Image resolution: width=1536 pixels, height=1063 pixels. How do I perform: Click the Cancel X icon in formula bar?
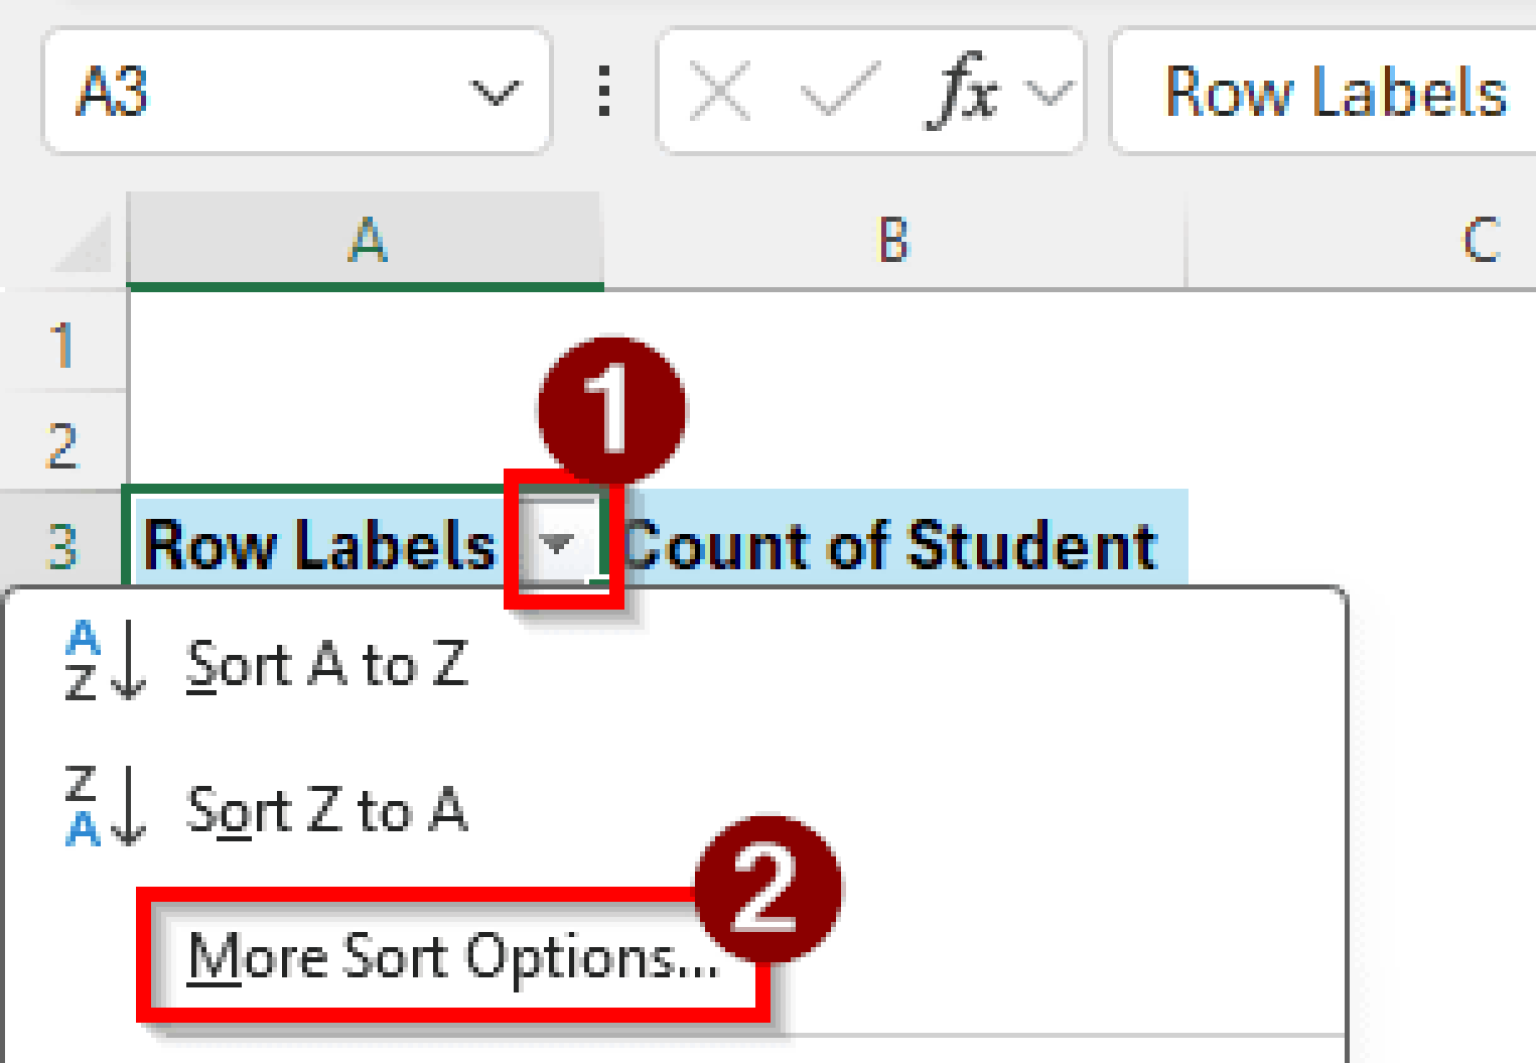(719, 94)
